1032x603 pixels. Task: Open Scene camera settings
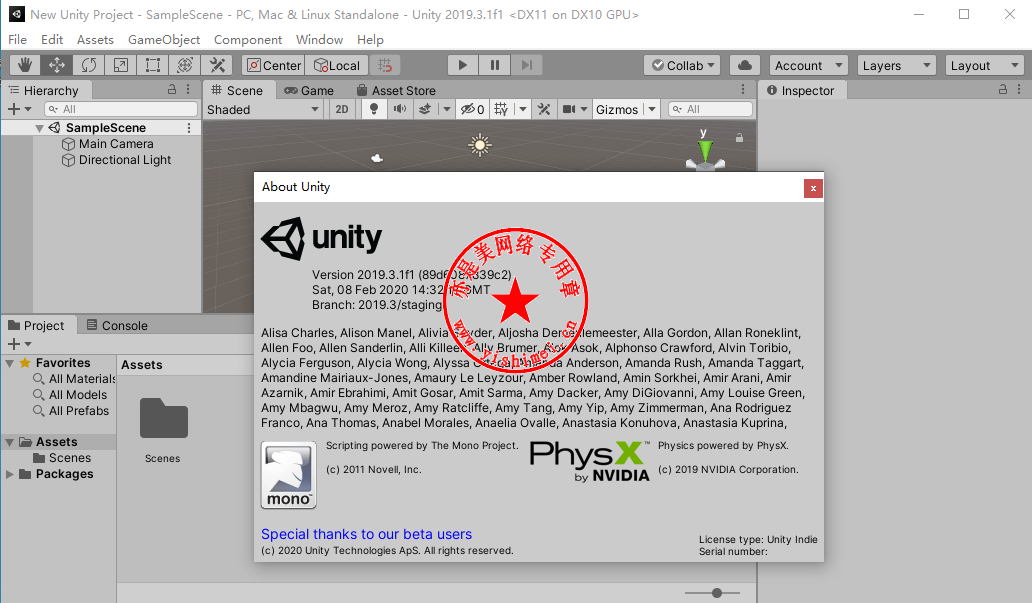tap(569, 109)
